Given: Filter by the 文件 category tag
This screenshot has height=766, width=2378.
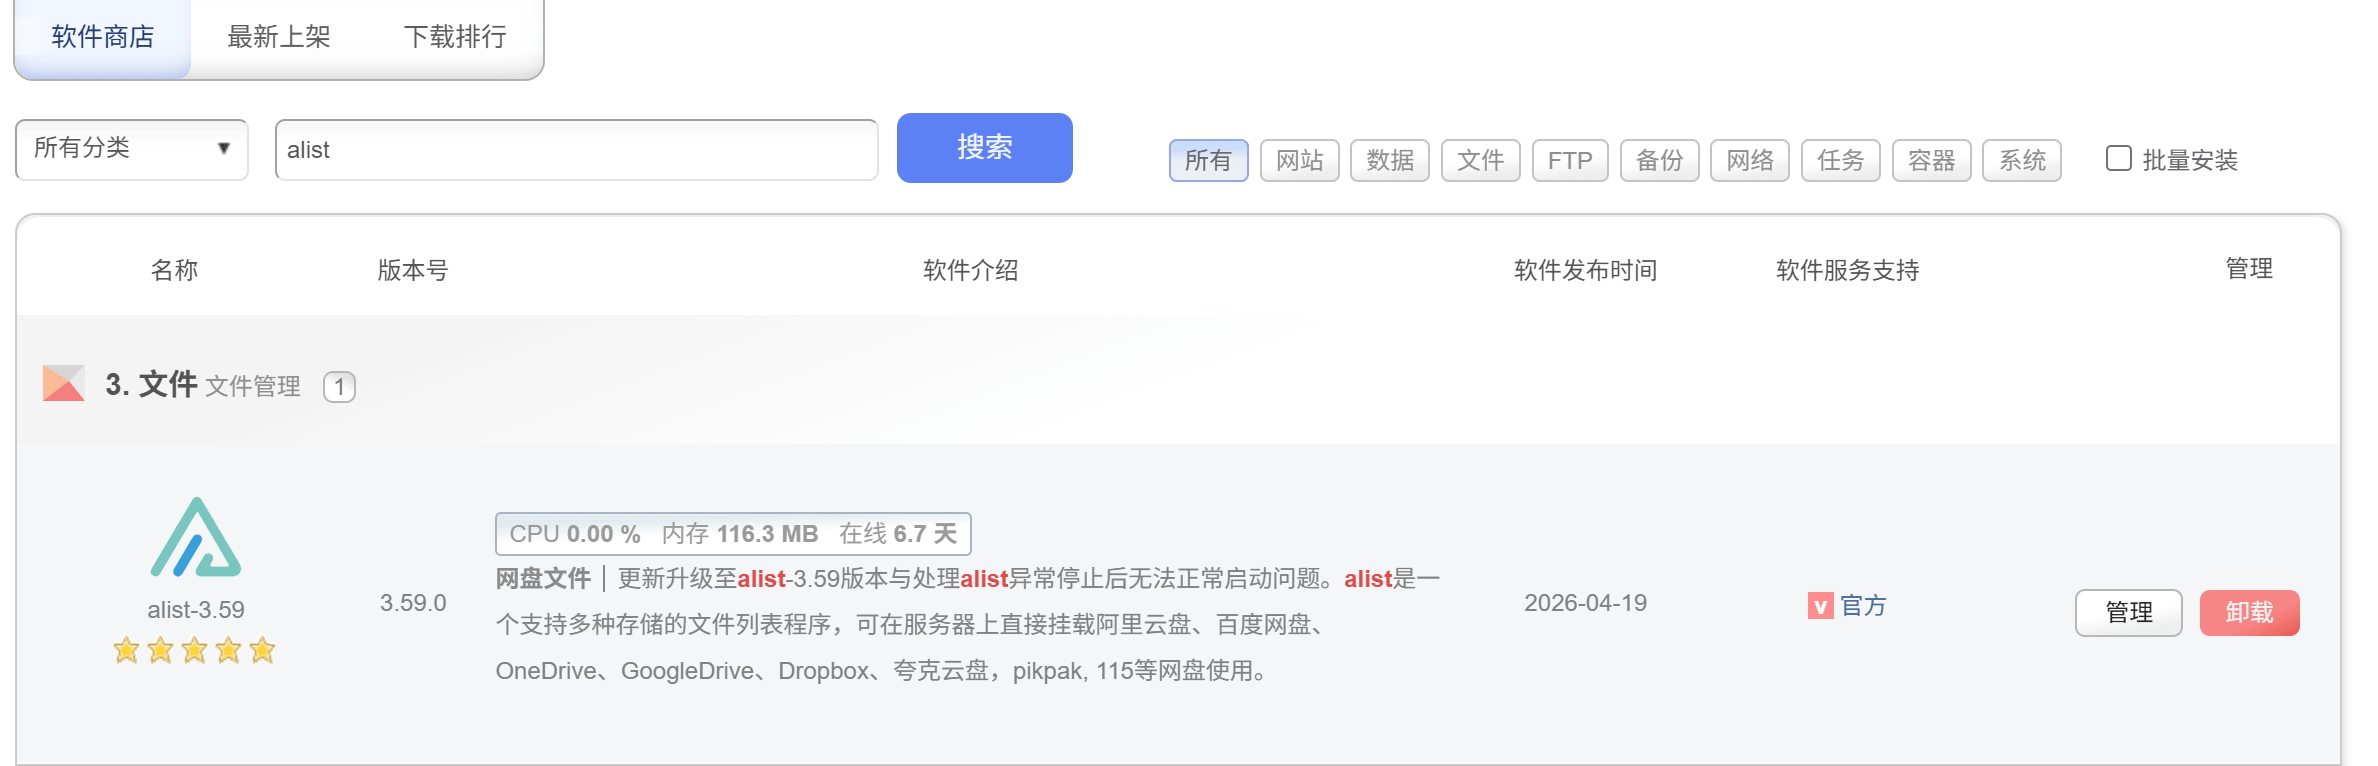Looking at the screenshot, I should 1481,160.
